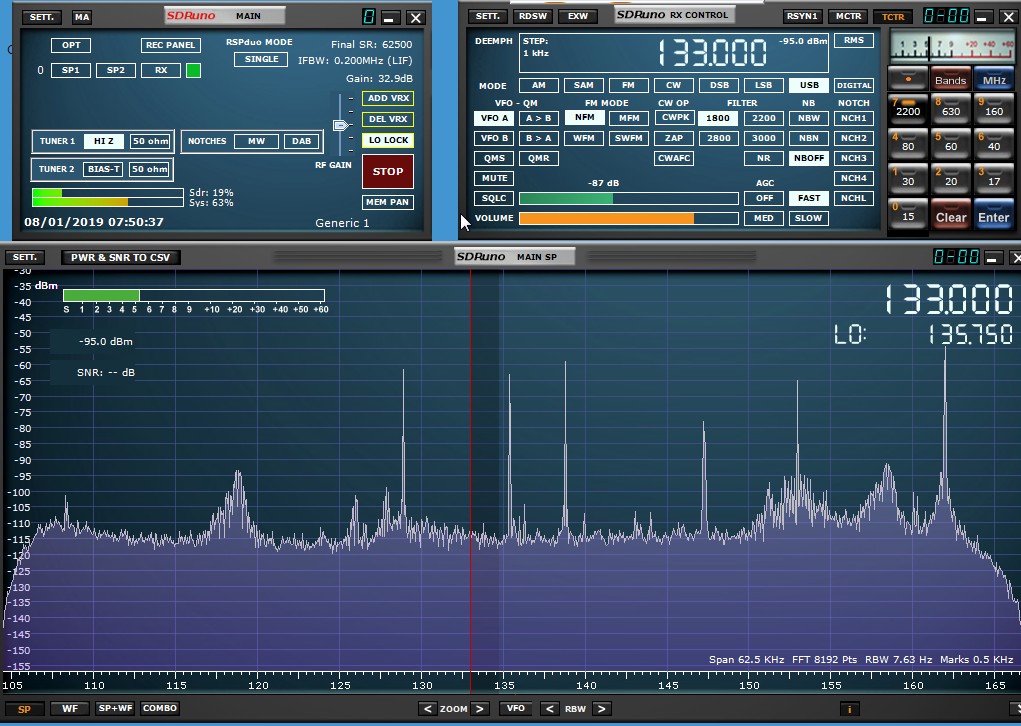The image size is (1021, 726).
Task: Toggle the MW notch filter
Action: tap(257, 141)
